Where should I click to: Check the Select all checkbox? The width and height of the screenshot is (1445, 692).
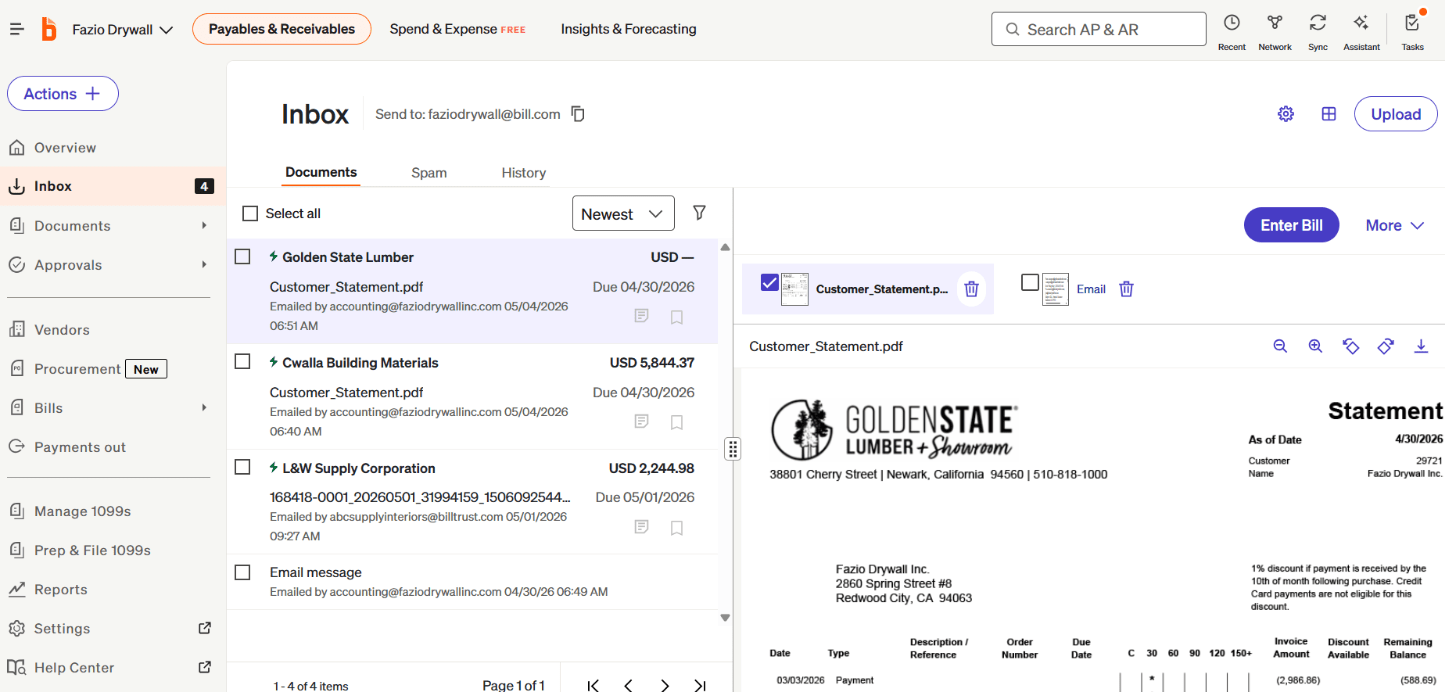(250, 214)
